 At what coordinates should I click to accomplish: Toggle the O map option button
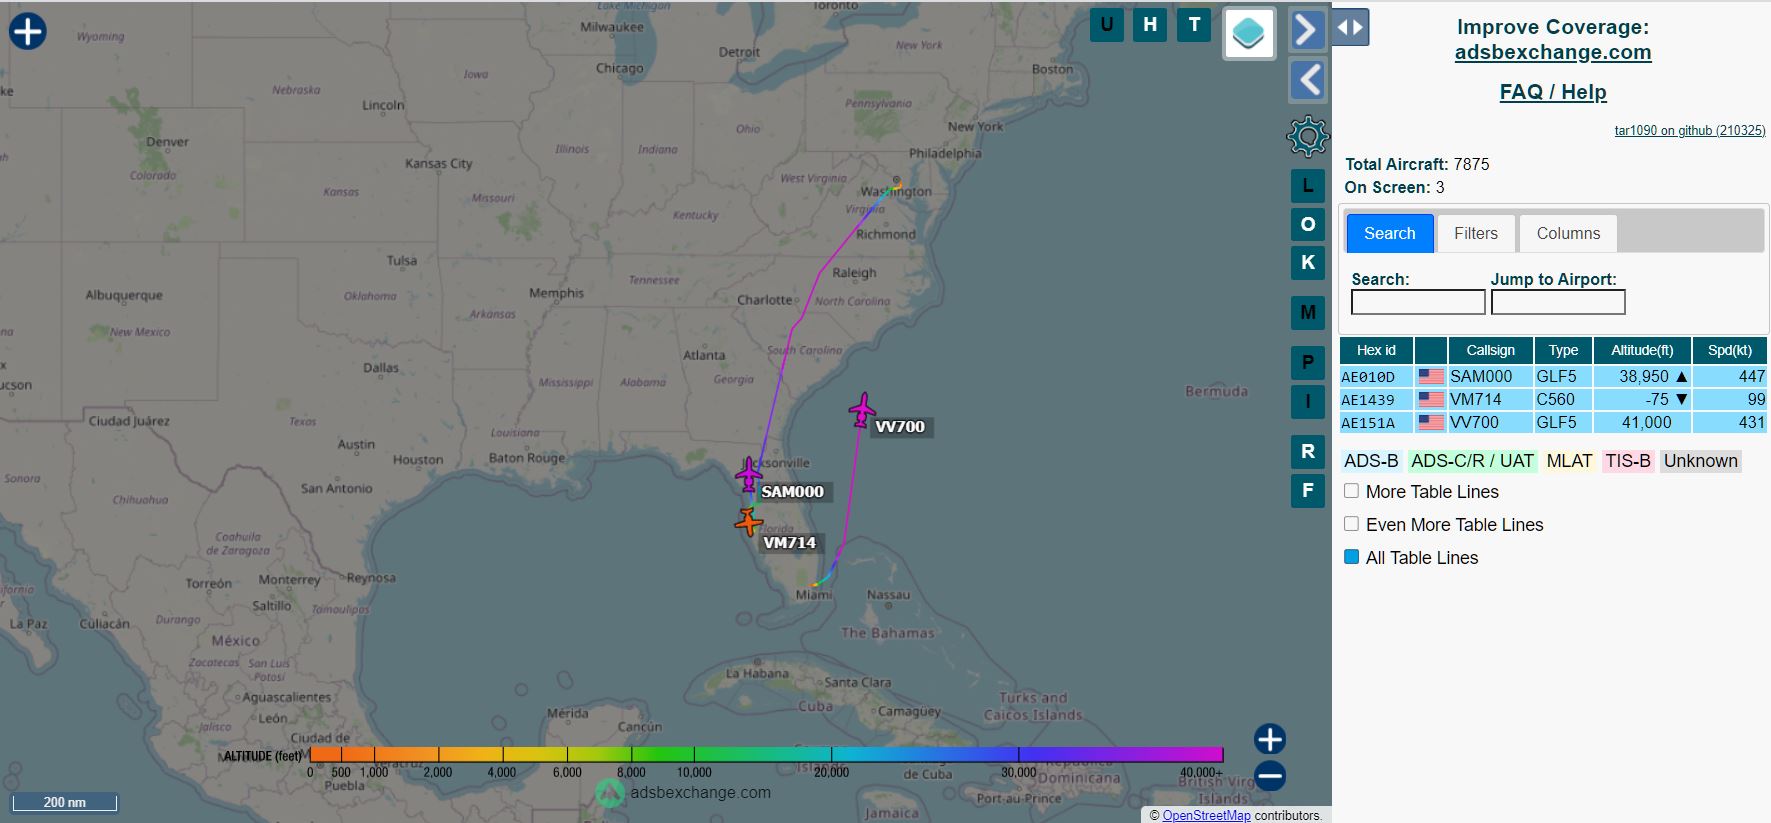(1307, 224)
